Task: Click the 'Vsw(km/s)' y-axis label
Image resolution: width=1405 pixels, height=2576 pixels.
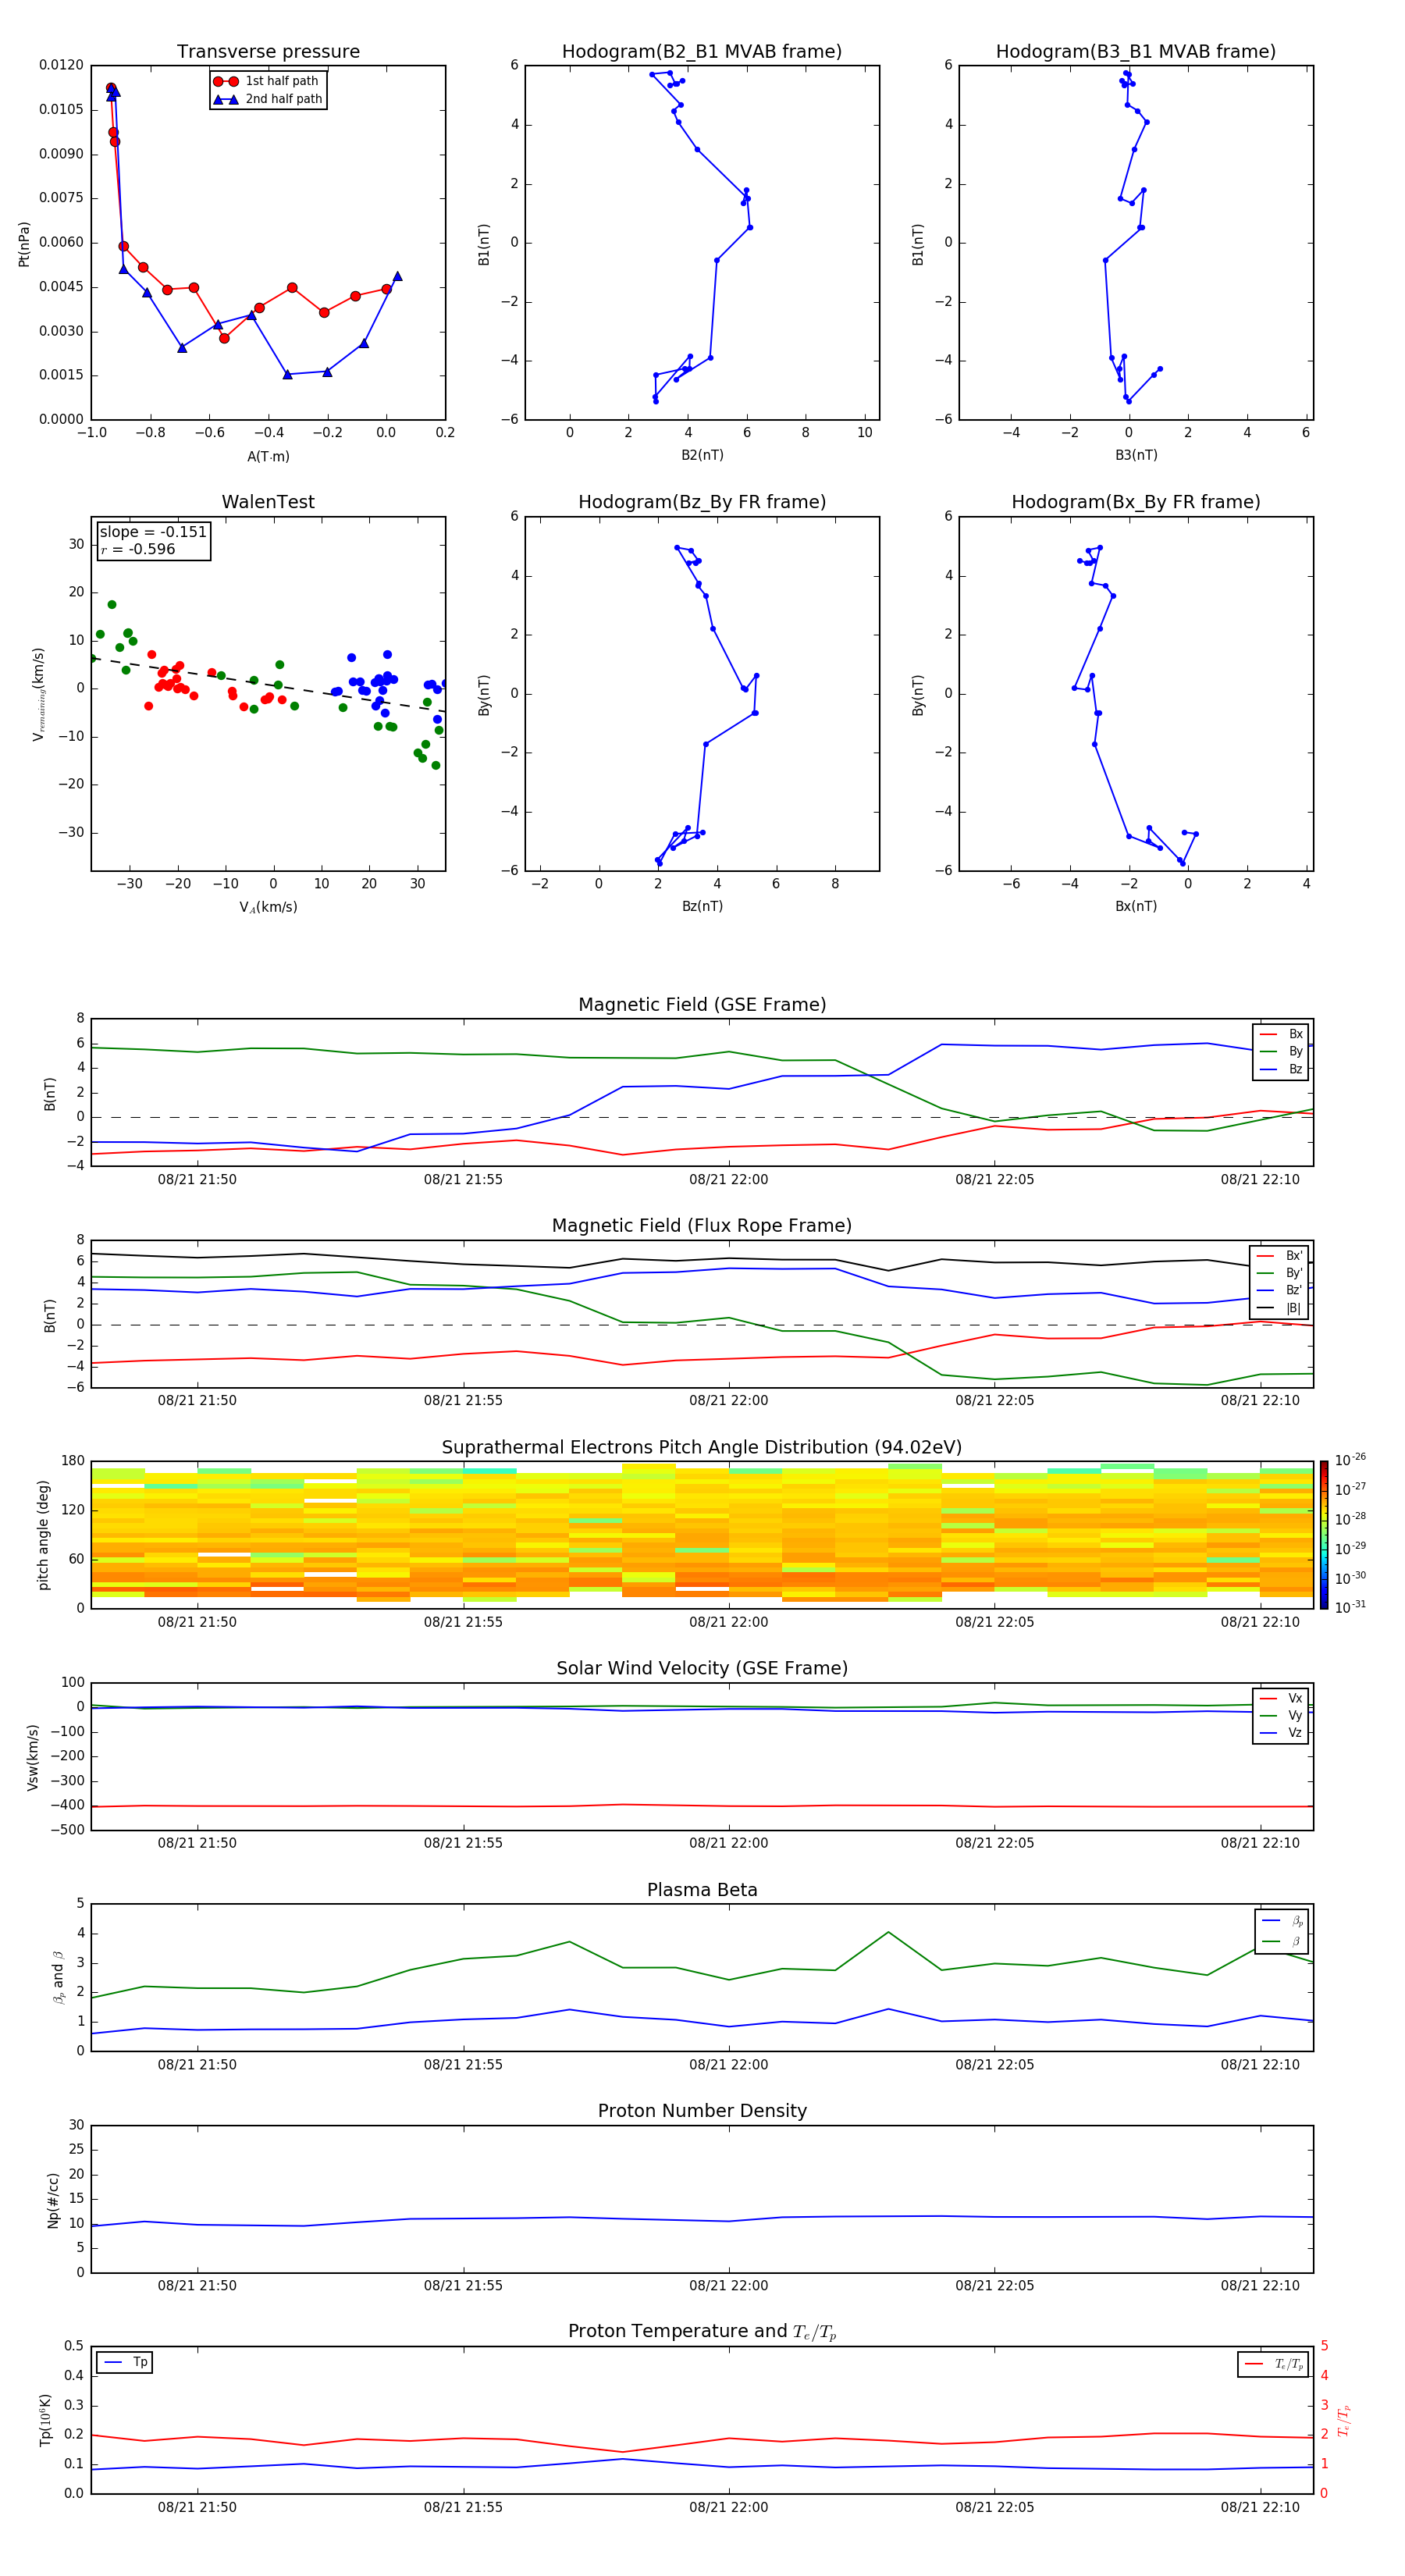Action: click(32, 1757)
